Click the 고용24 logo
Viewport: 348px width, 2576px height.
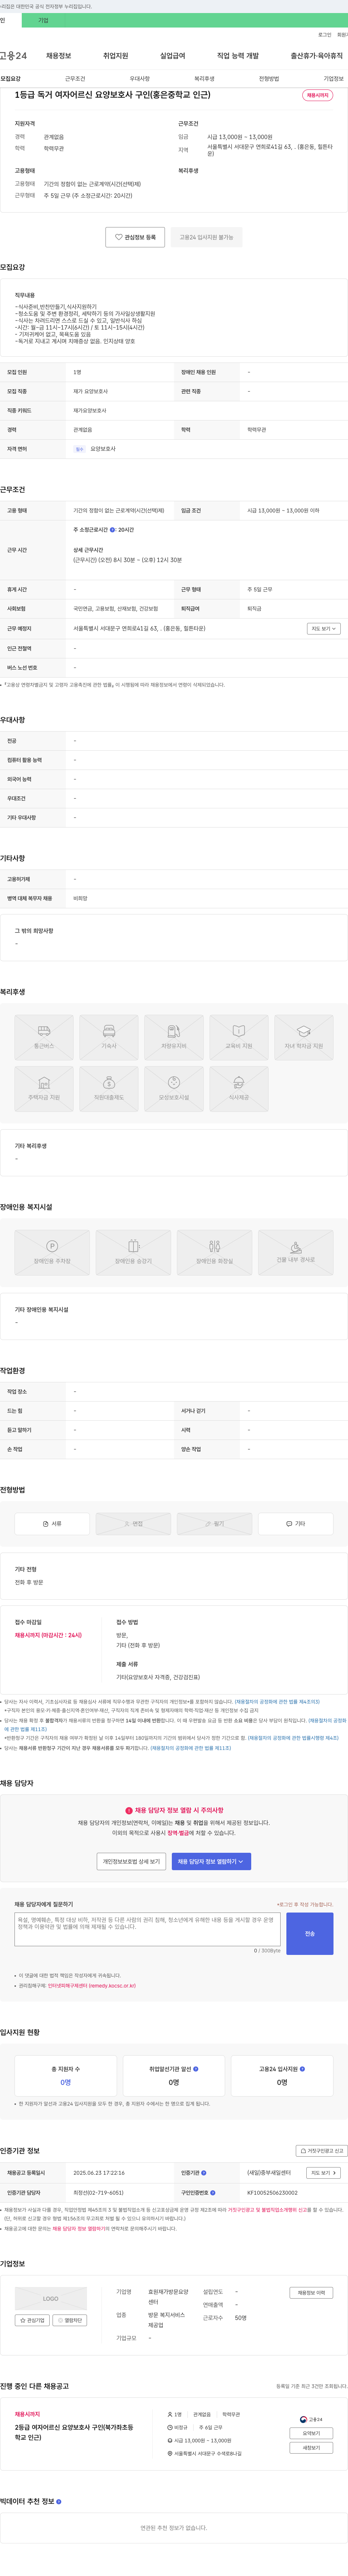13,56
